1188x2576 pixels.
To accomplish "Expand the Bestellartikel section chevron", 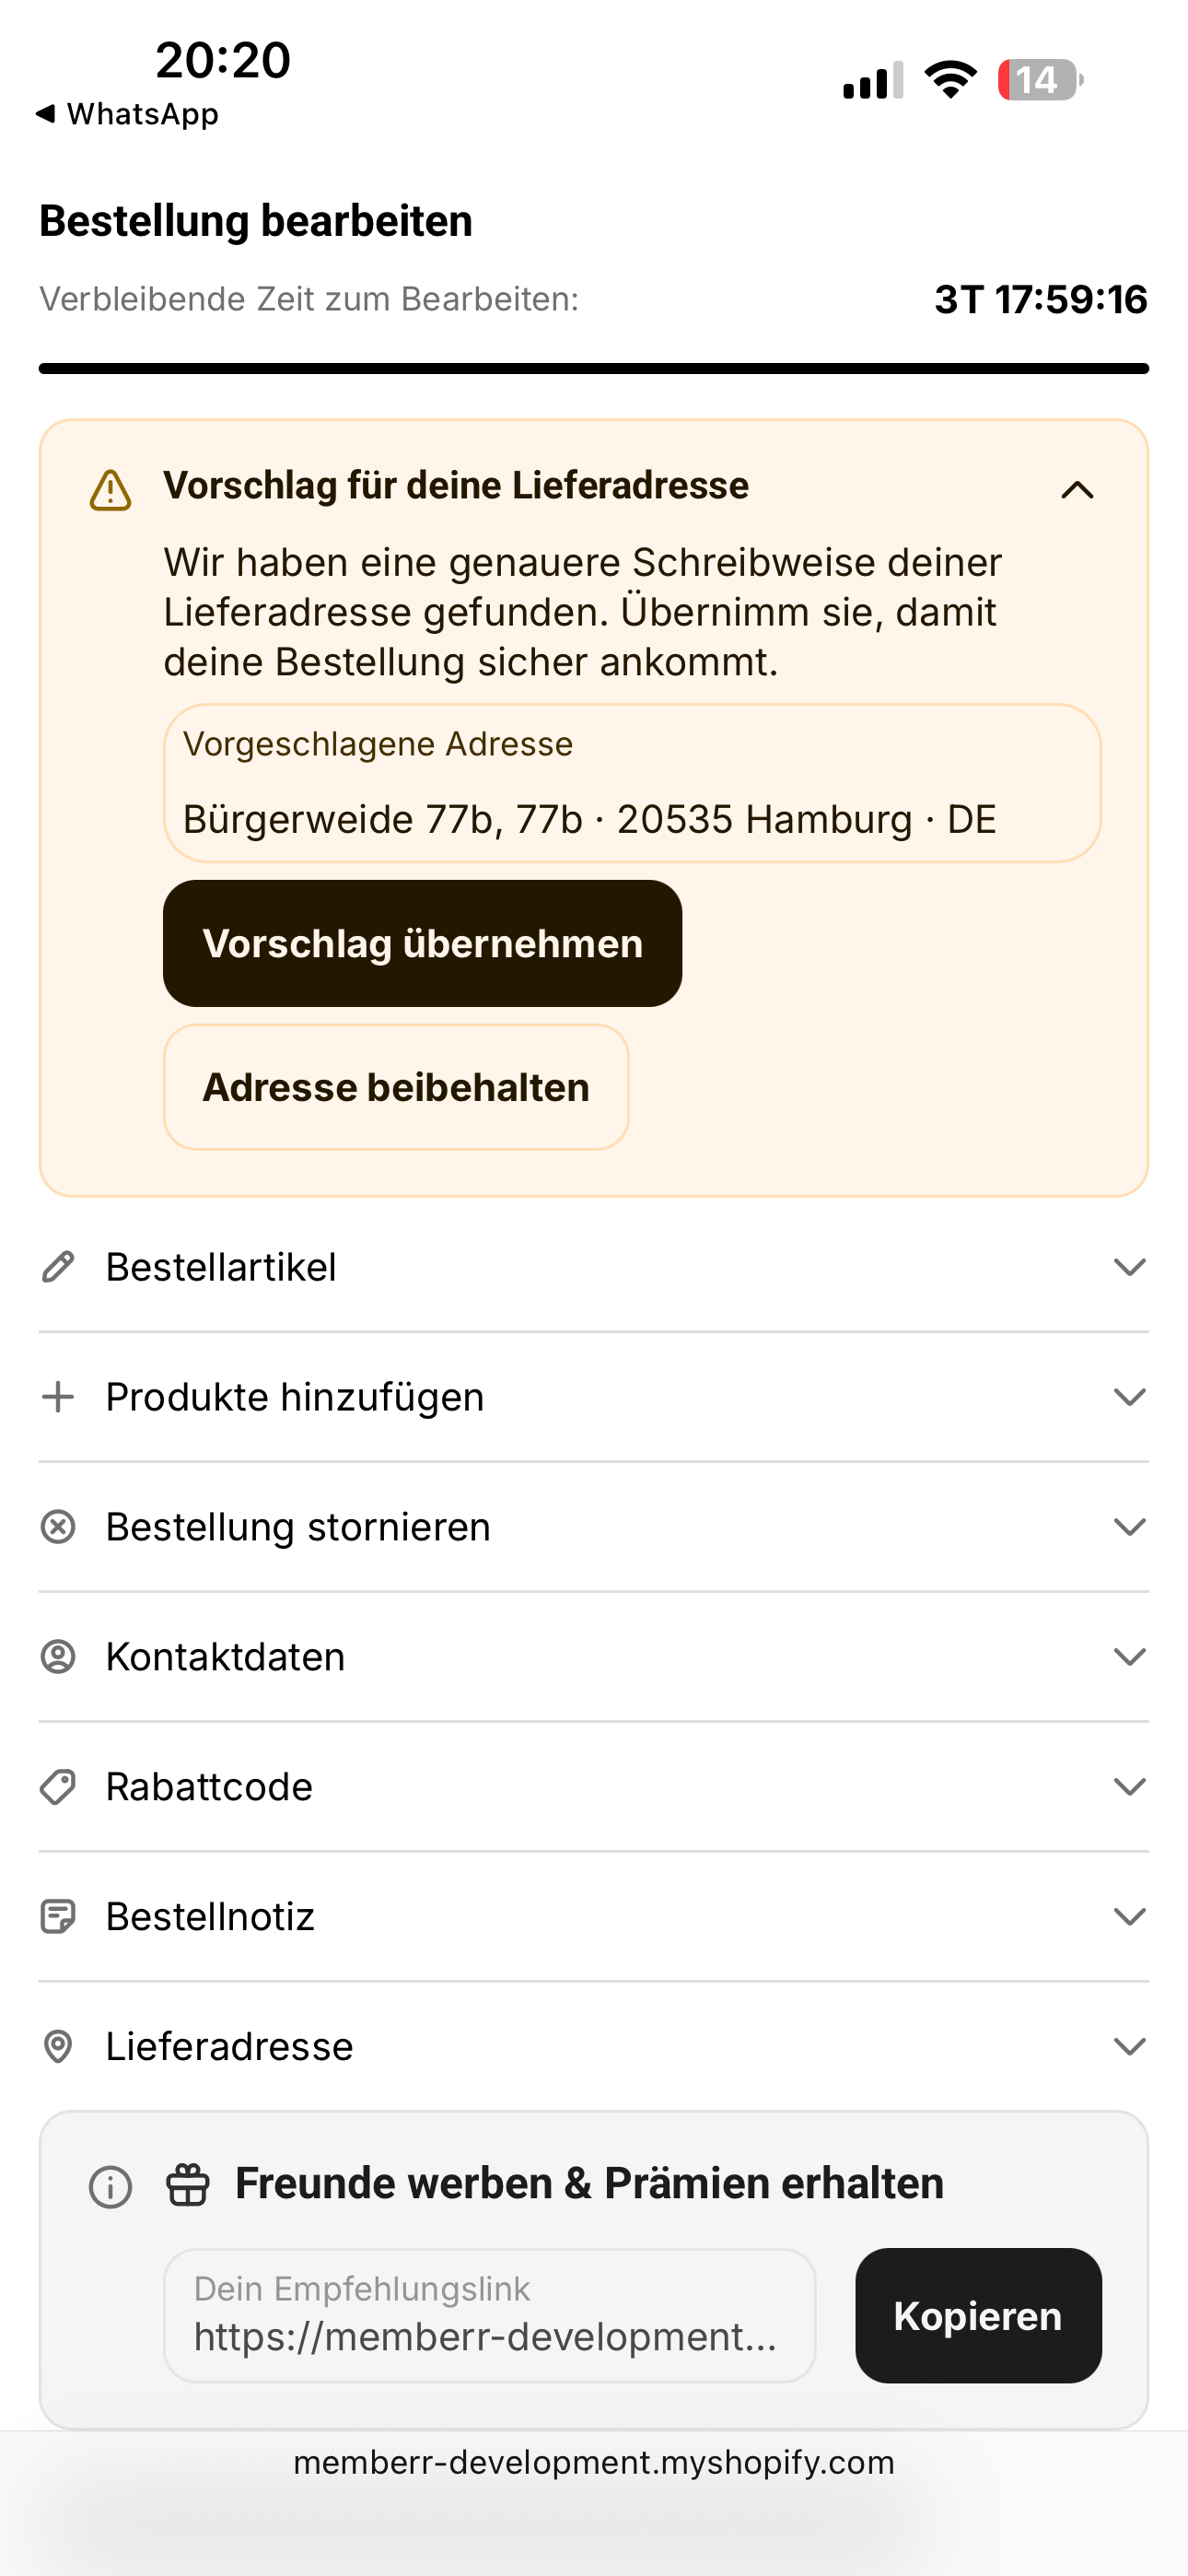I will coord(1129,1267).
